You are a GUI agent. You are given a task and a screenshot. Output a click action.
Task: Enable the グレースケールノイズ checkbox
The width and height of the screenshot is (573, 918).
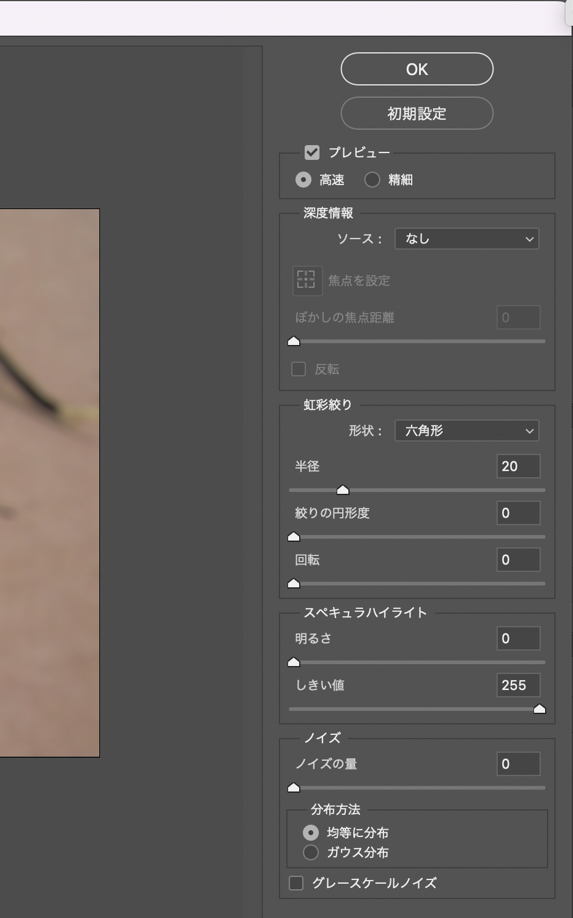(x=296, y=883)
